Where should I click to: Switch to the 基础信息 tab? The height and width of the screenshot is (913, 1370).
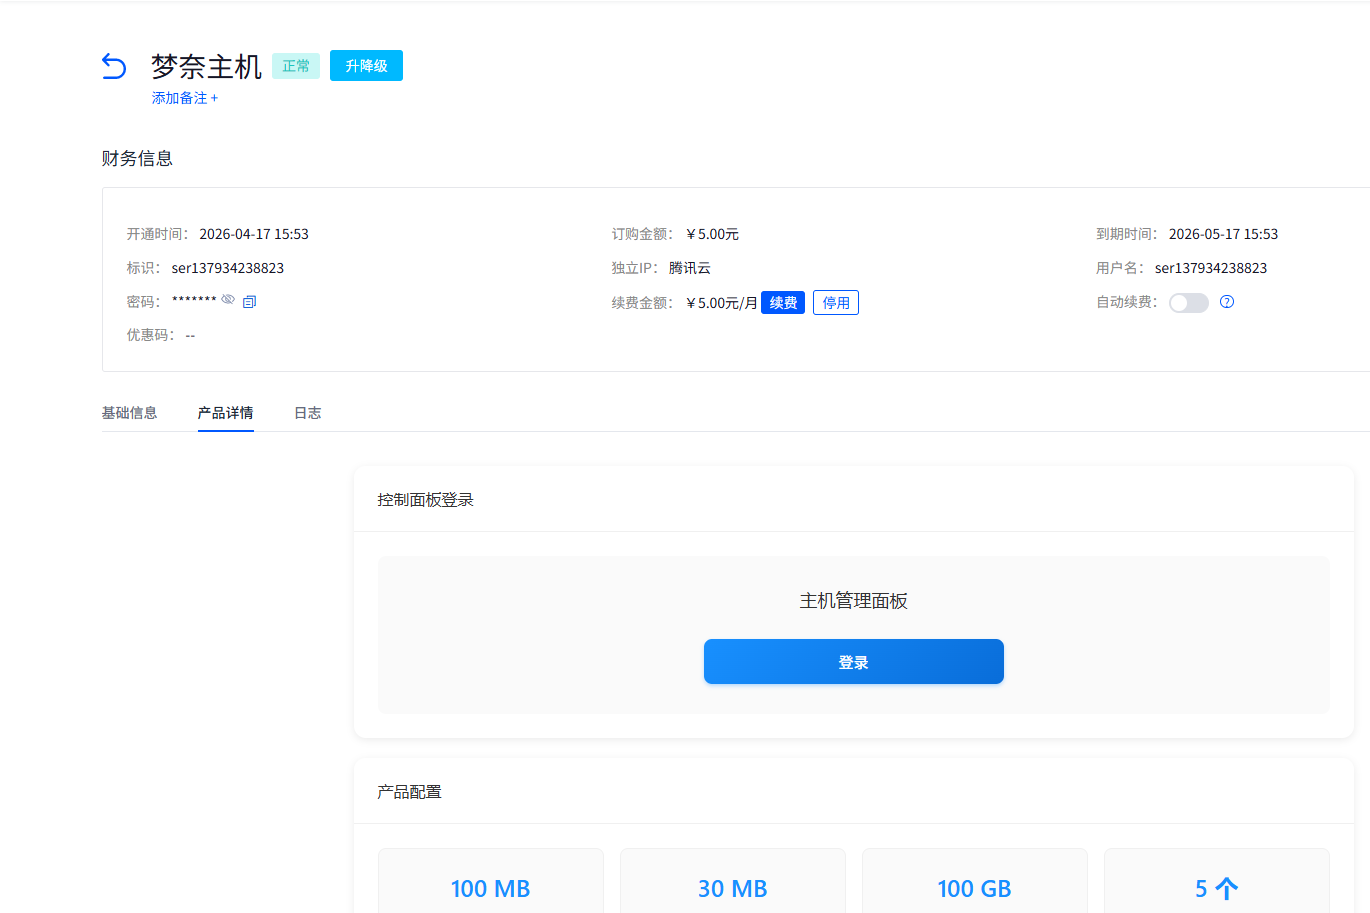129,412
